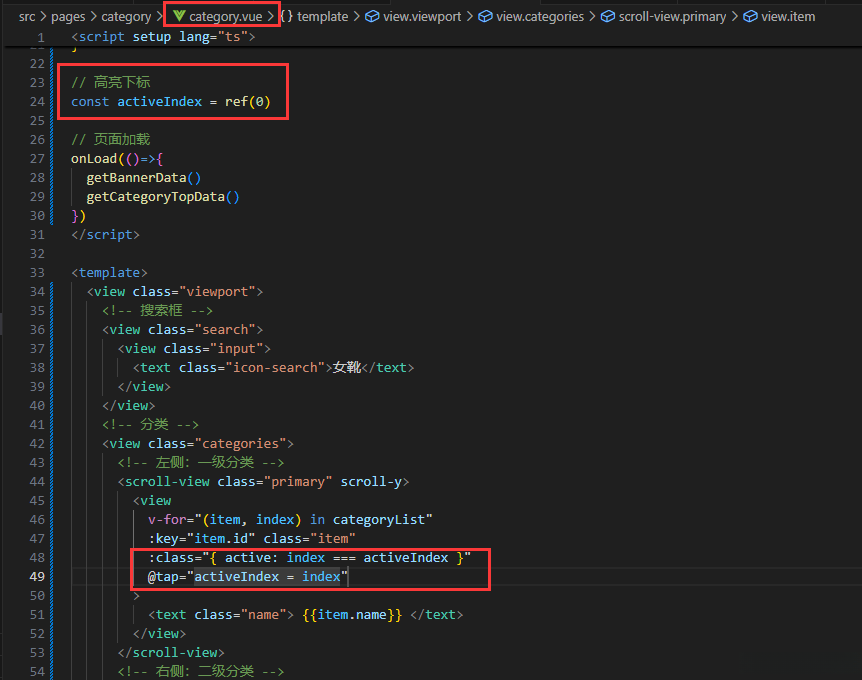Open the pages breadcrumb segment
This screenshot has width=862, height=680.
pyautogui.click(x=68, y=16)
